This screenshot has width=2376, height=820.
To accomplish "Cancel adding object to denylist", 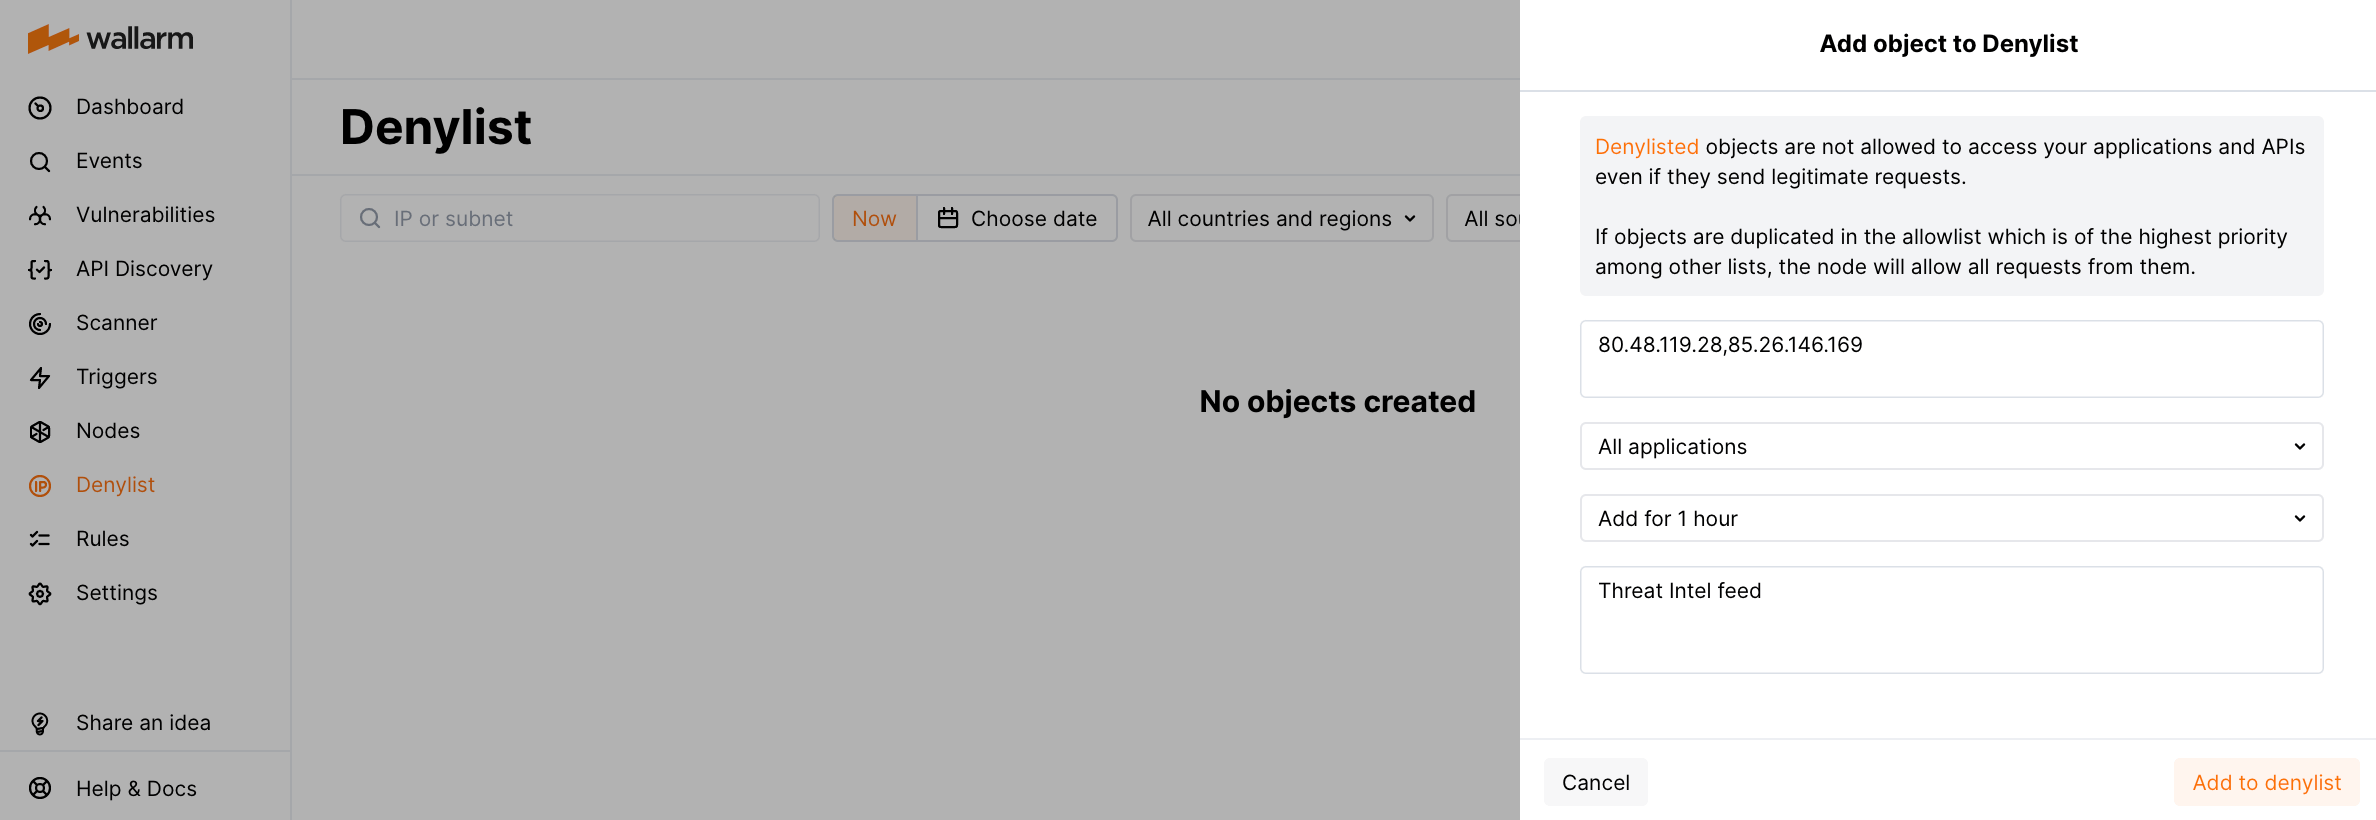I will (1595, 782).
